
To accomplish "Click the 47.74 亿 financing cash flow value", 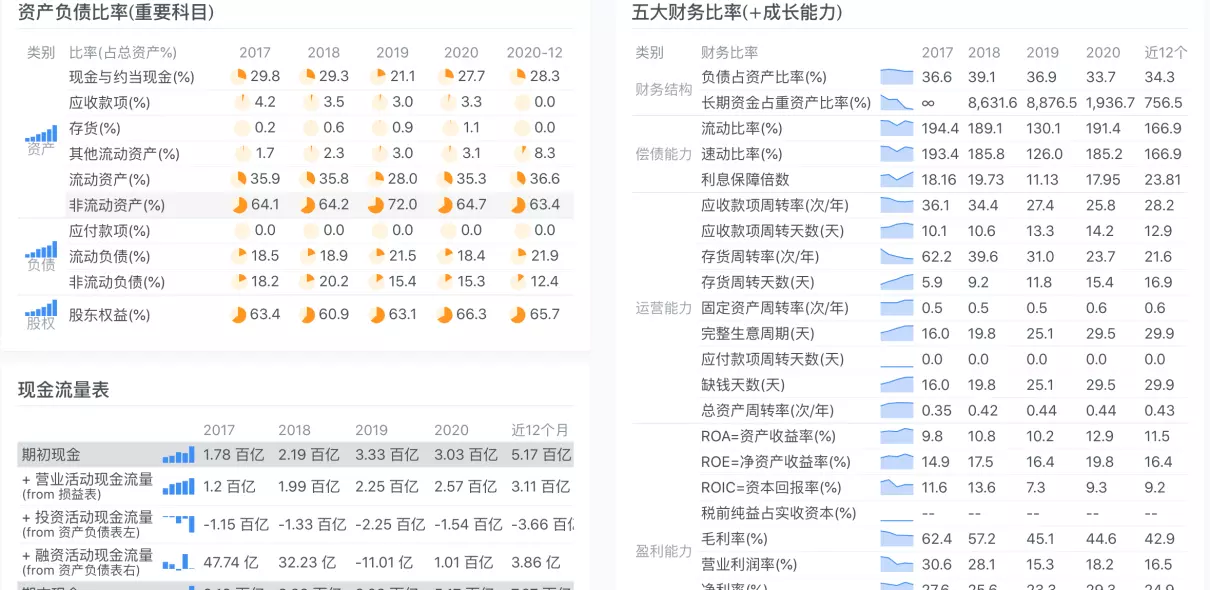I will [233, 562].
